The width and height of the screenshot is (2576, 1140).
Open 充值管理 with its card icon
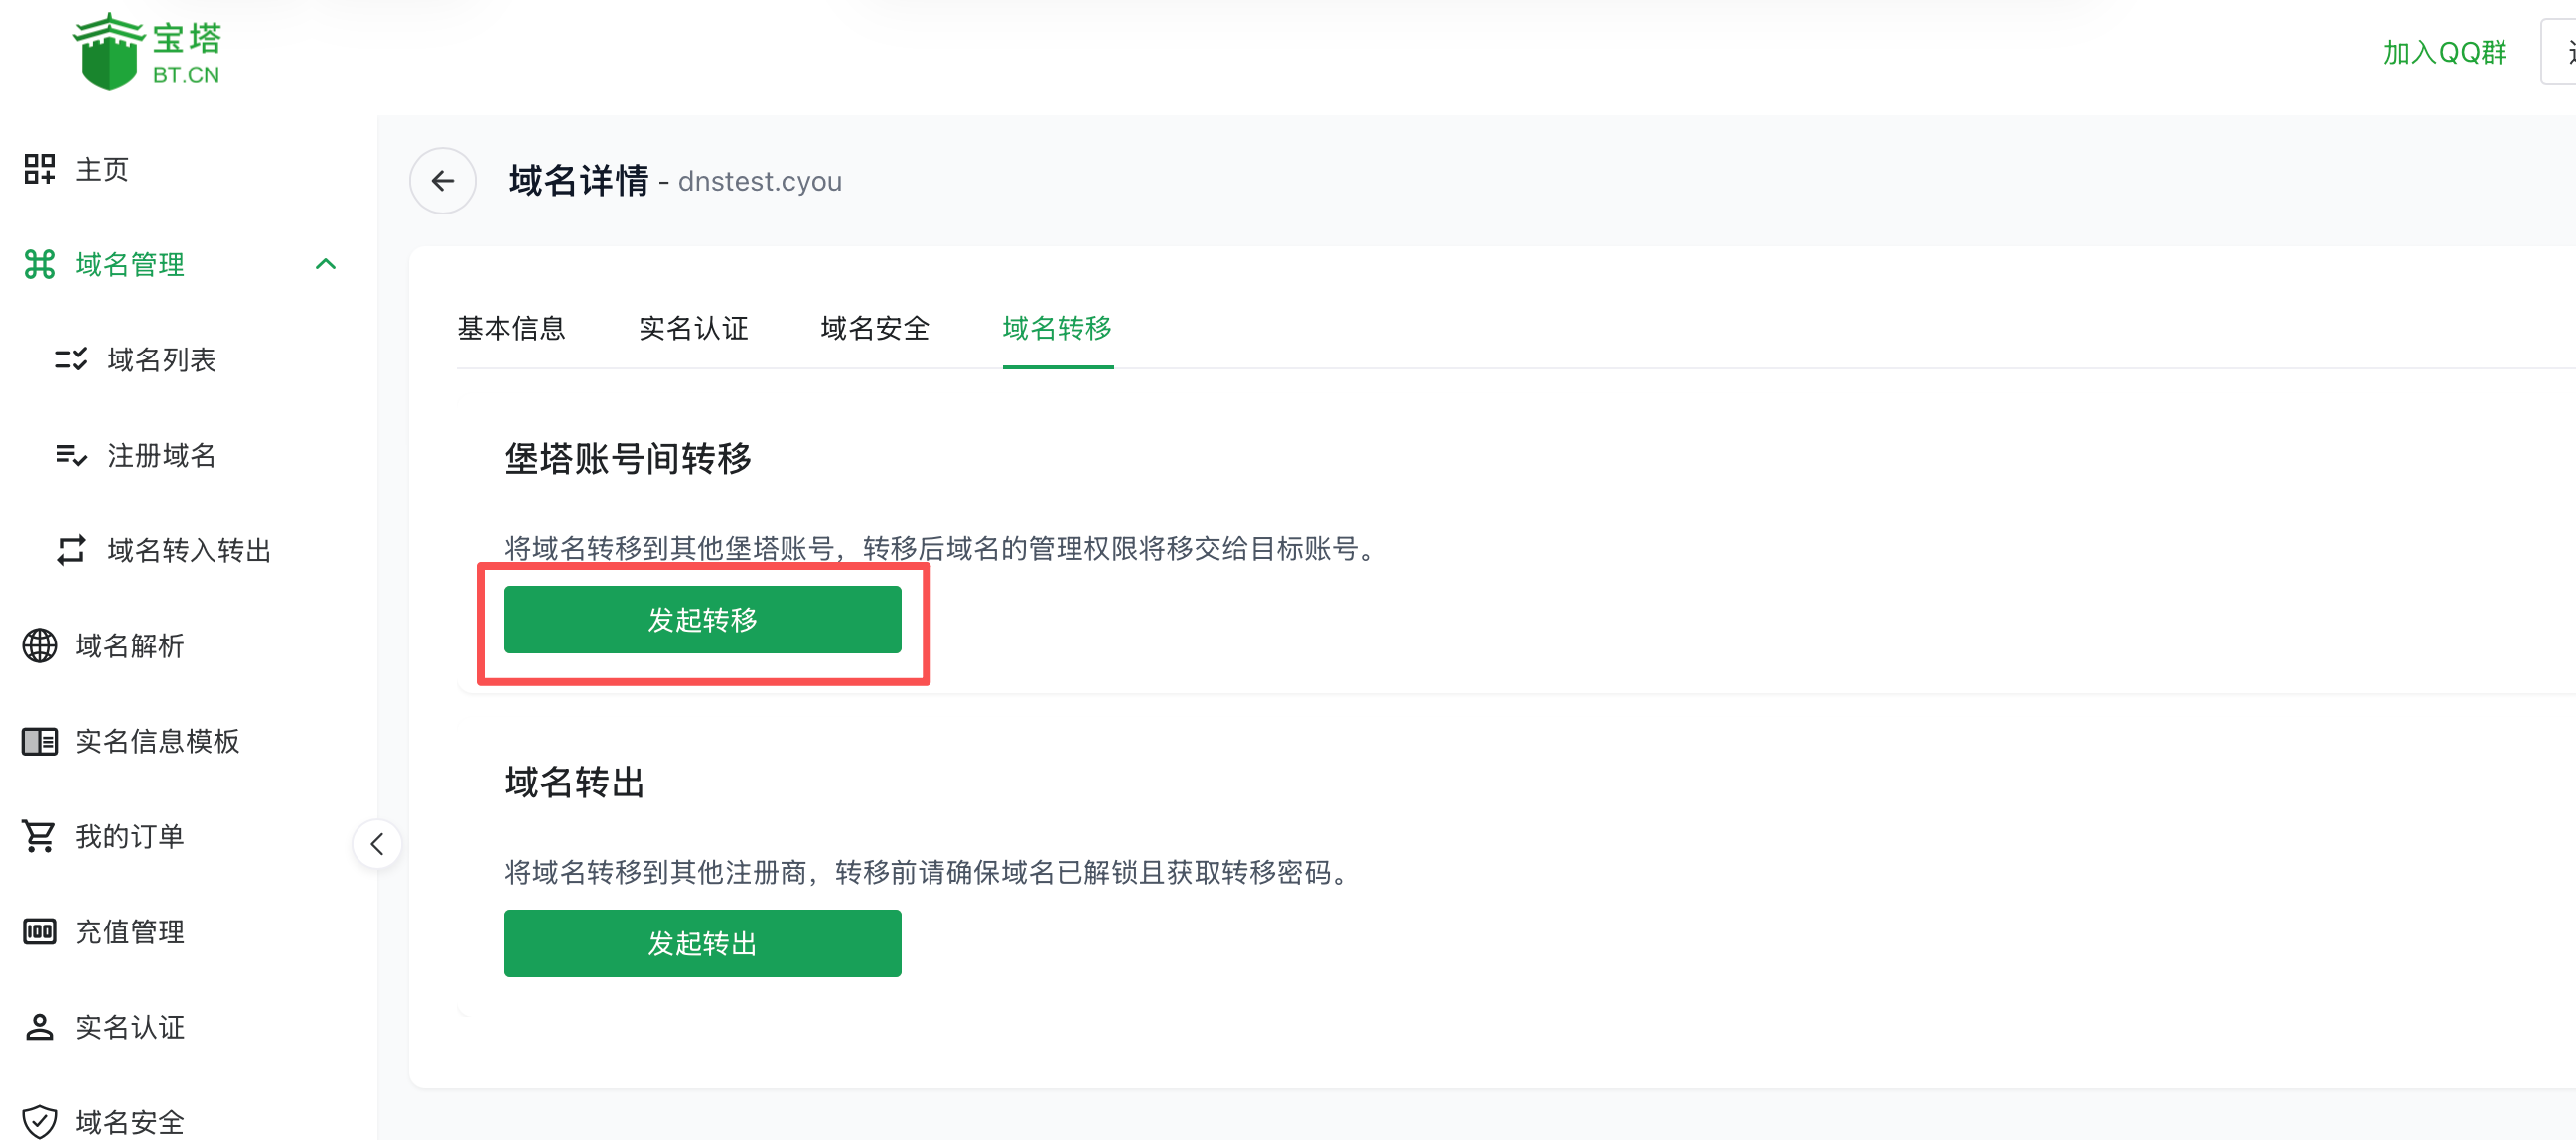click(38, 931)
